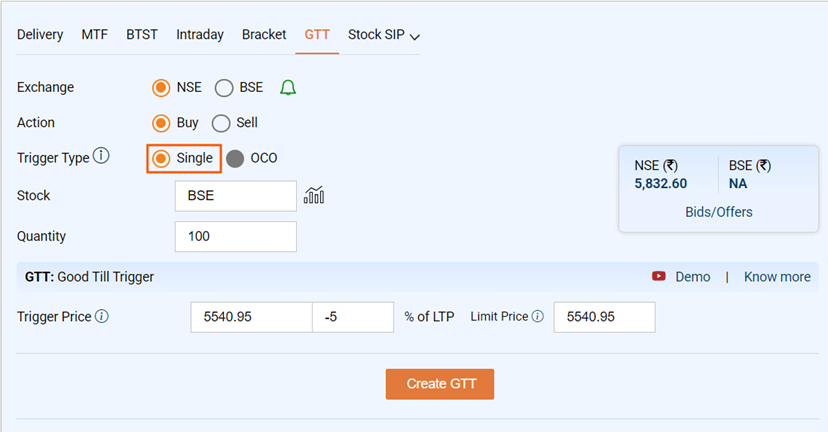Viewport: 828px width, 432px height.
Task: Open the Intraday tab
Action: point(200,35)
